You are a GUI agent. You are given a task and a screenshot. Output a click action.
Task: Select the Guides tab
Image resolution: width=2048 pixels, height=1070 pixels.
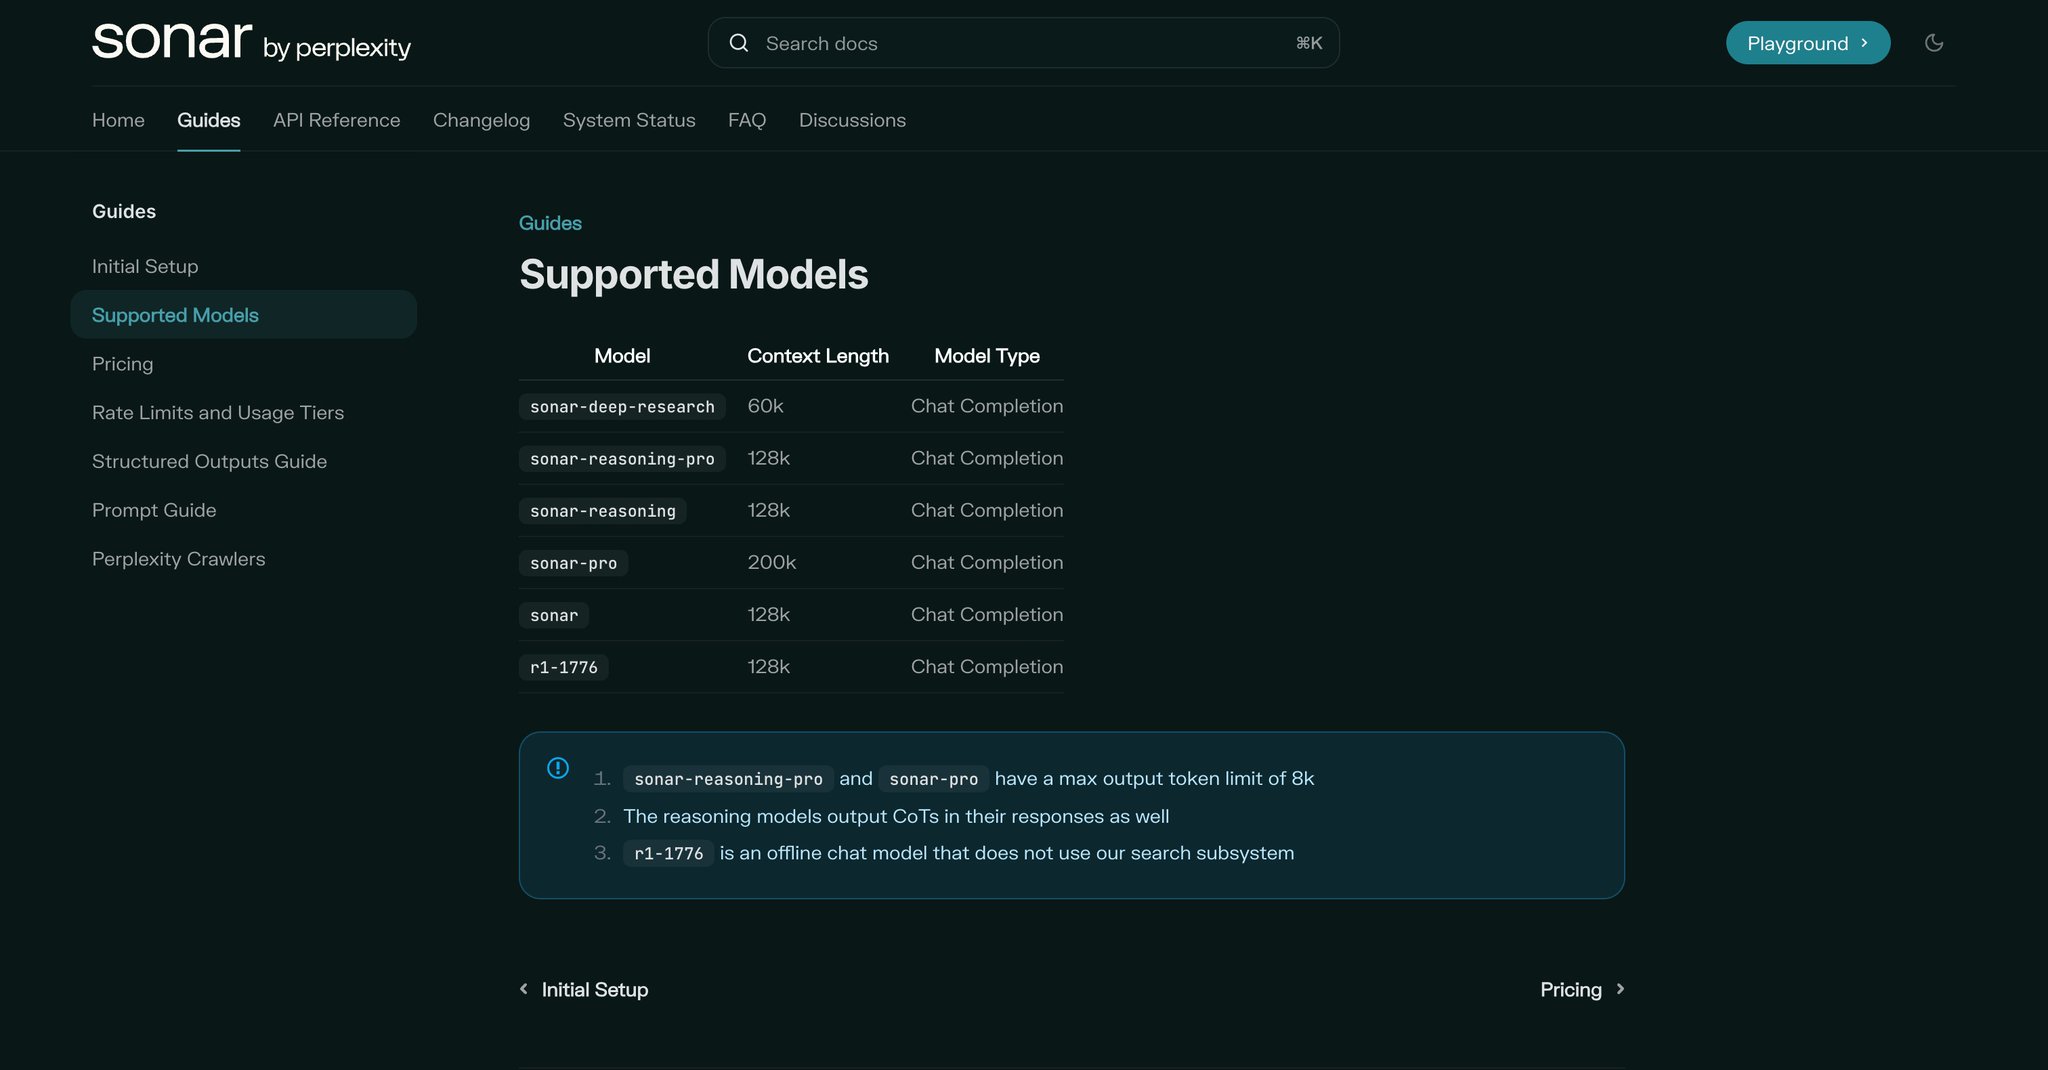[208, 120]
